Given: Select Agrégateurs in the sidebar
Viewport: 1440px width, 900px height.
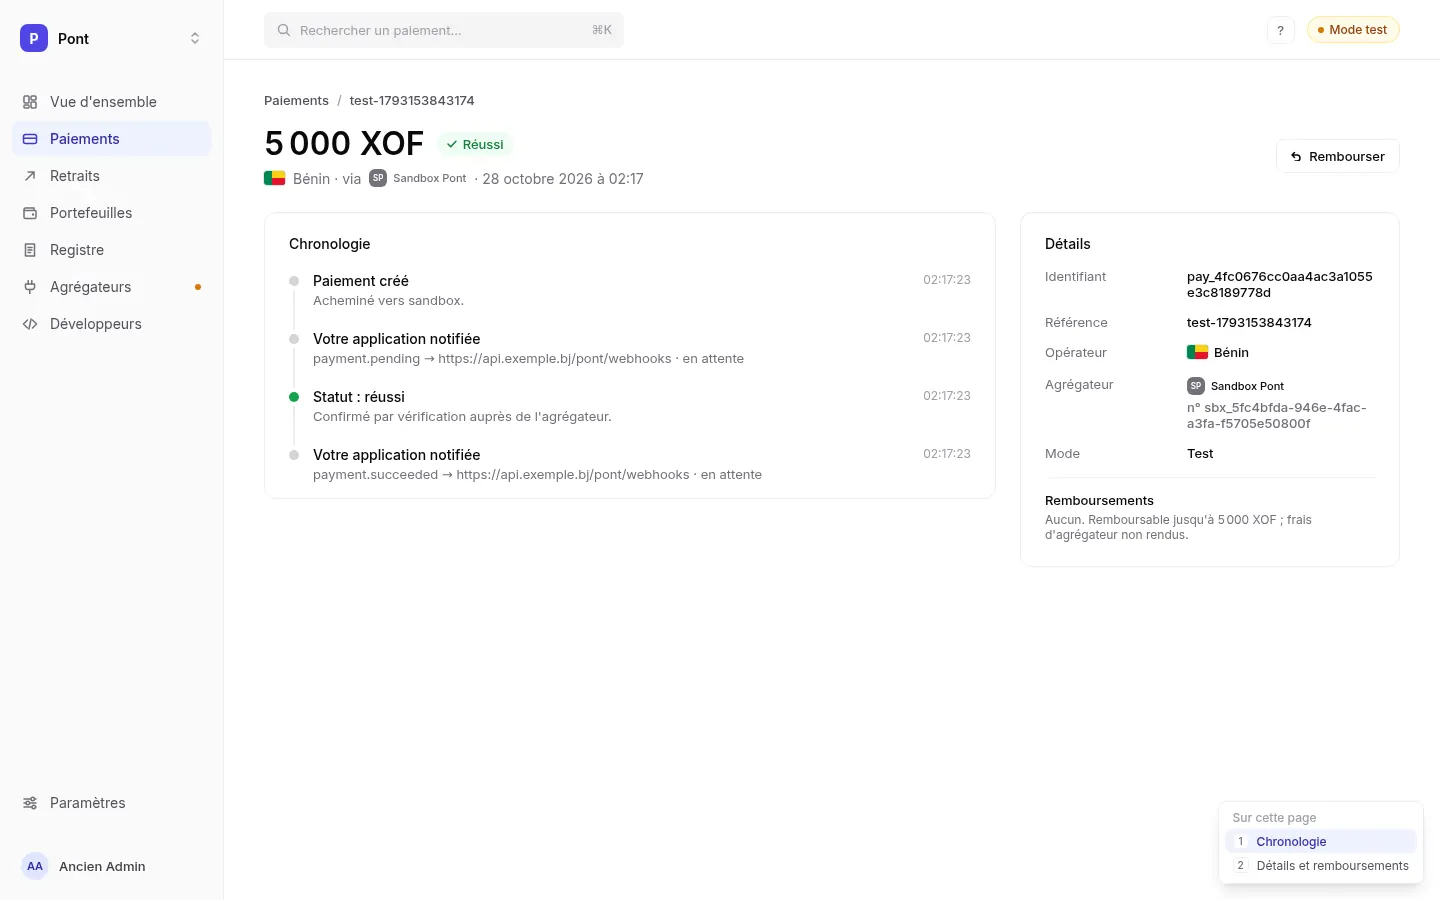Looking at the screenshot, I should point(111,287).
